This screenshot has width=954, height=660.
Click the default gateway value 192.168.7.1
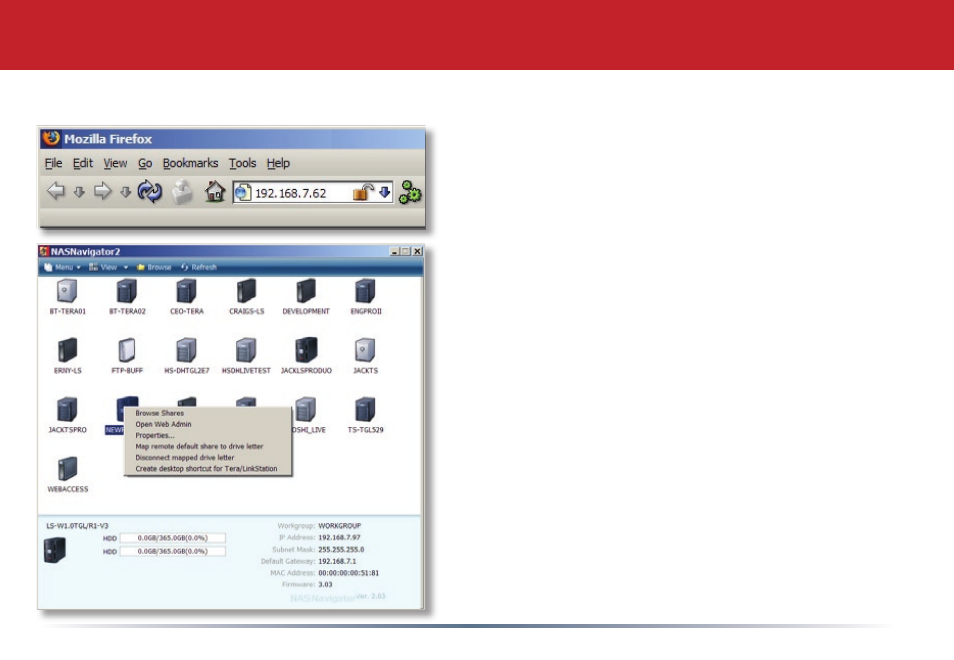coord(337,561)
